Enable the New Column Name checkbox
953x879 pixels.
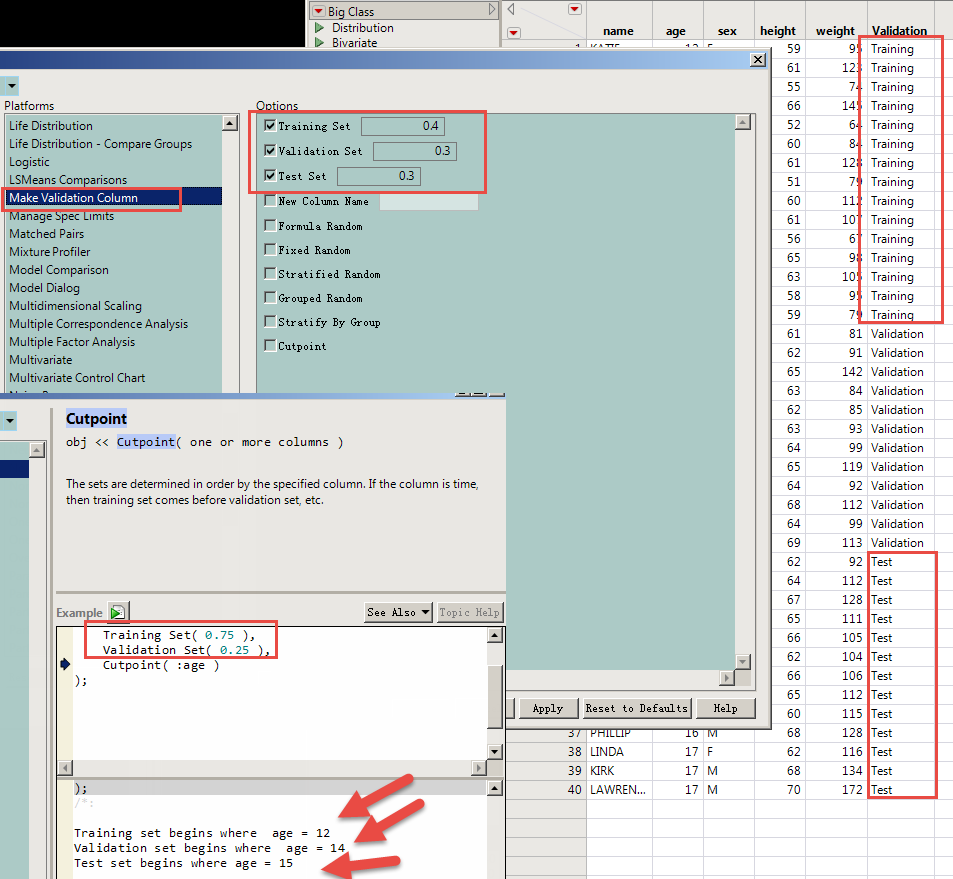coord(270,201)
